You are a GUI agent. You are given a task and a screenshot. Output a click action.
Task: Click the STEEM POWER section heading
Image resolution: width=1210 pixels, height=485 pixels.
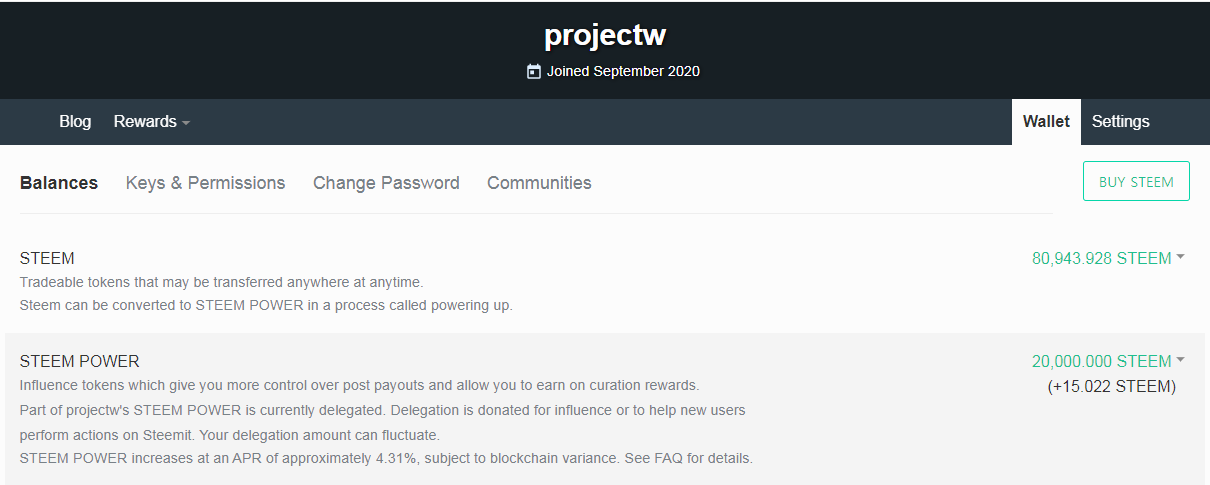(80, 362)
